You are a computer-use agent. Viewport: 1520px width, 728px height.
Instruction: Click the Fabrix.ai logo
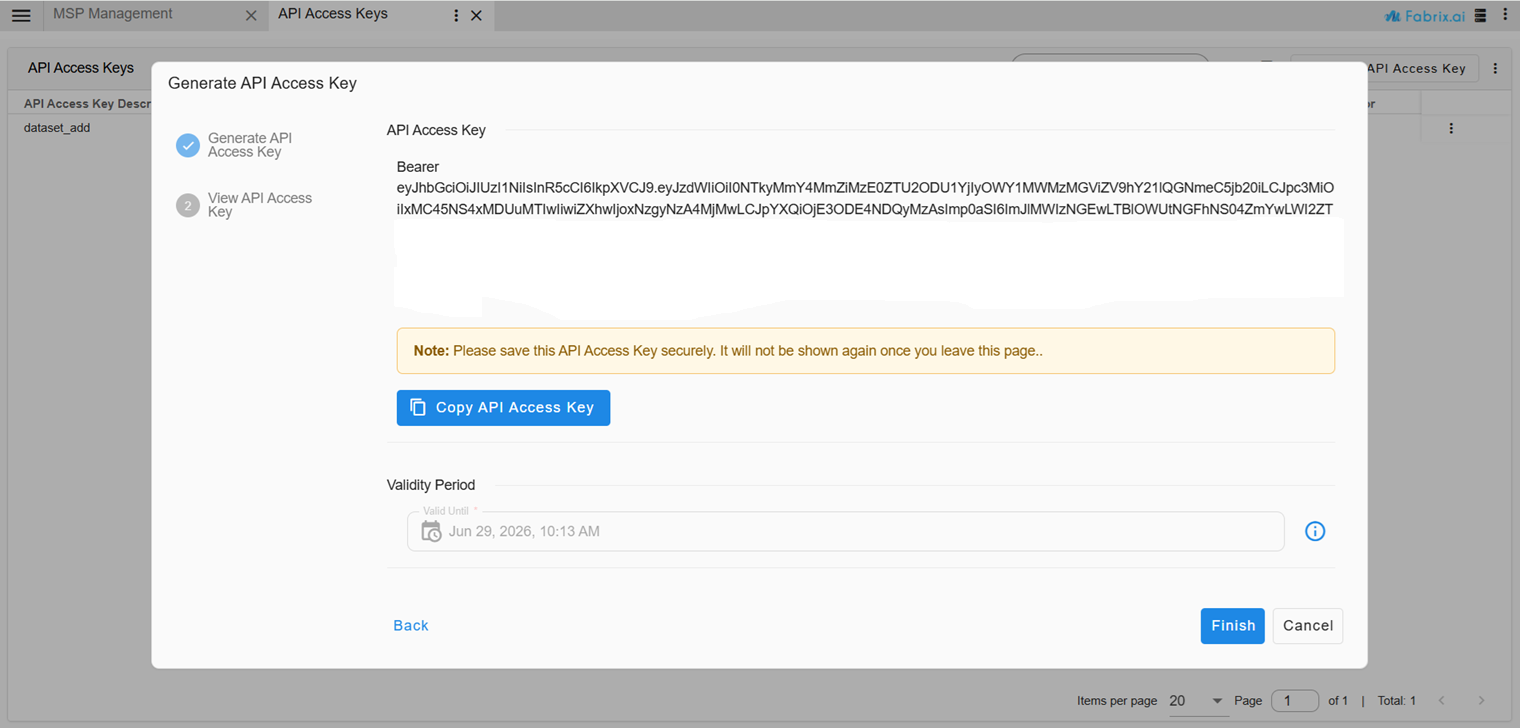(1425, 15)
